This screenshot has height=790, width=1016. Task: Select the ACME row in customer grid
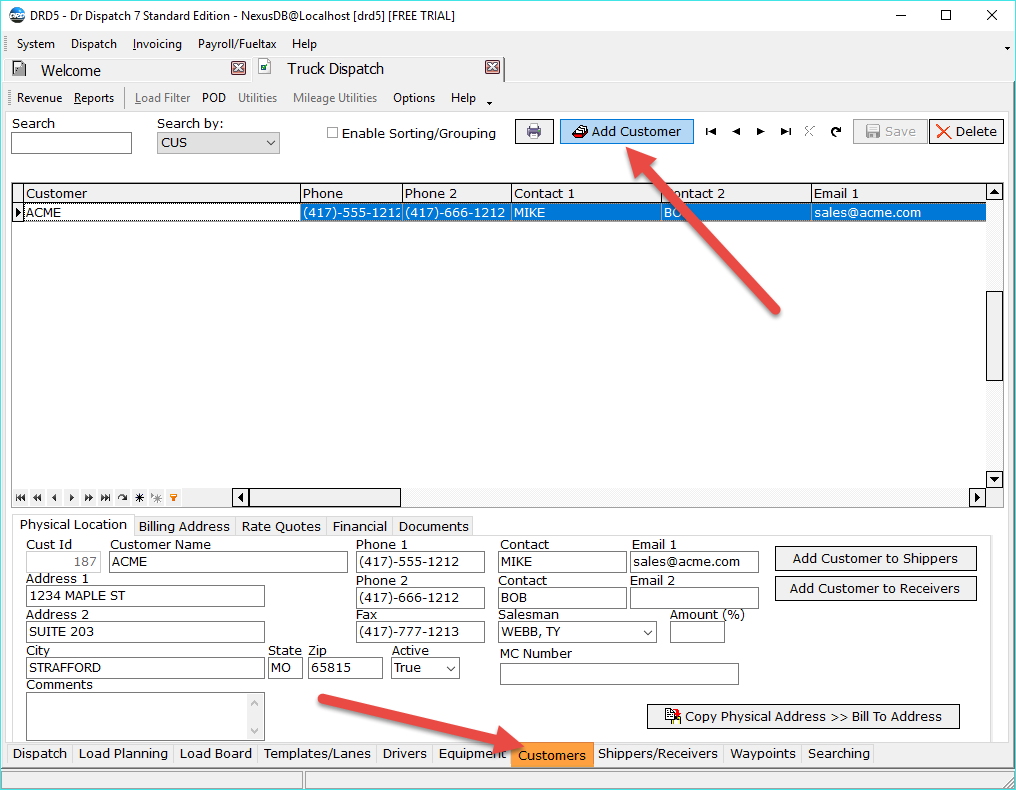pyautogui.click(x=499, y=213)
